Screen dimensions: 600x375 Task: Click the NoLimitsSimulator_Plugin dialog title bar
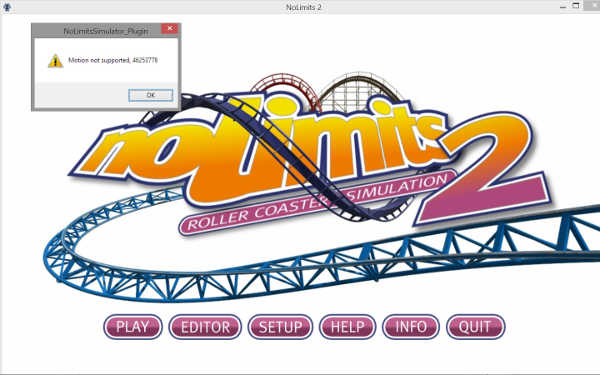click(x=96, y=31)
